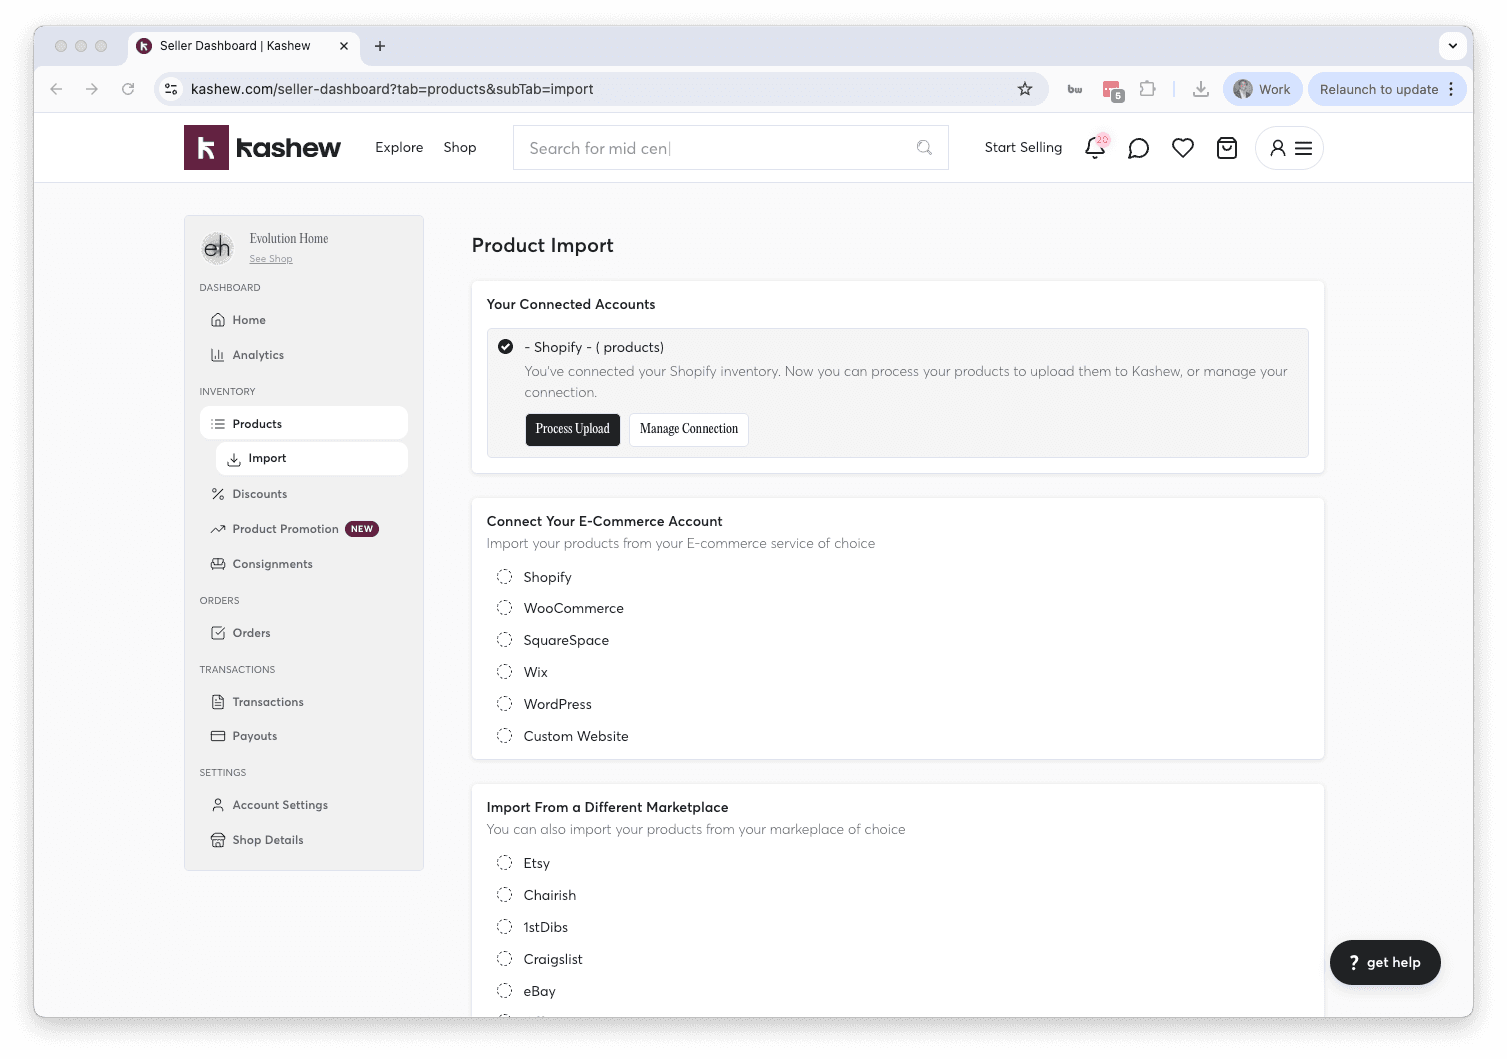Click the NEW badge beside Product Promotion
Viewport: 1507px width, 1059px height.
click(362, 529)
